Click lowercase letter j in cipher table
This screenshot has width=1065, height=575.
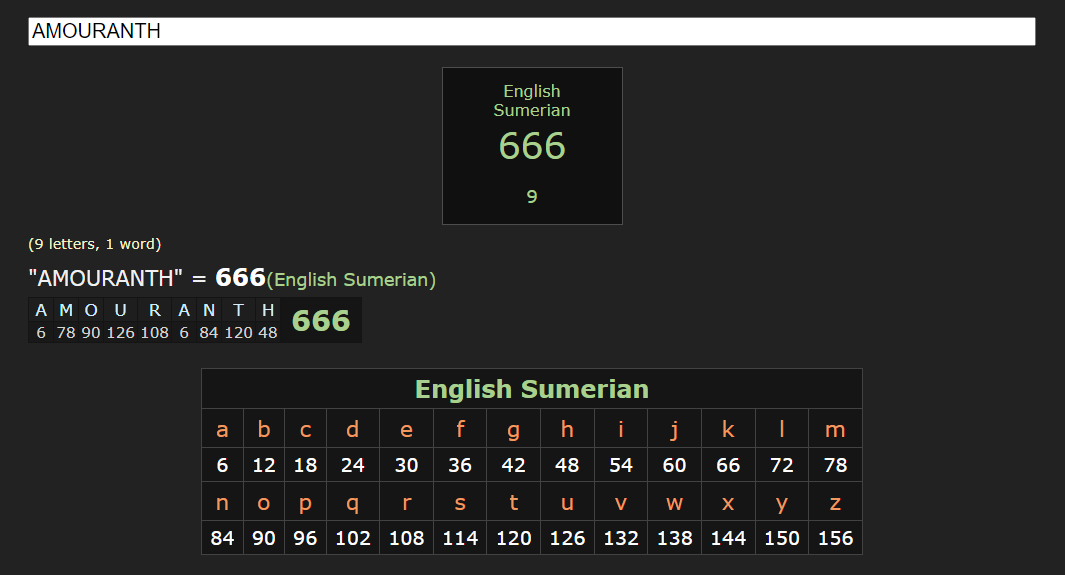point(674,430)
